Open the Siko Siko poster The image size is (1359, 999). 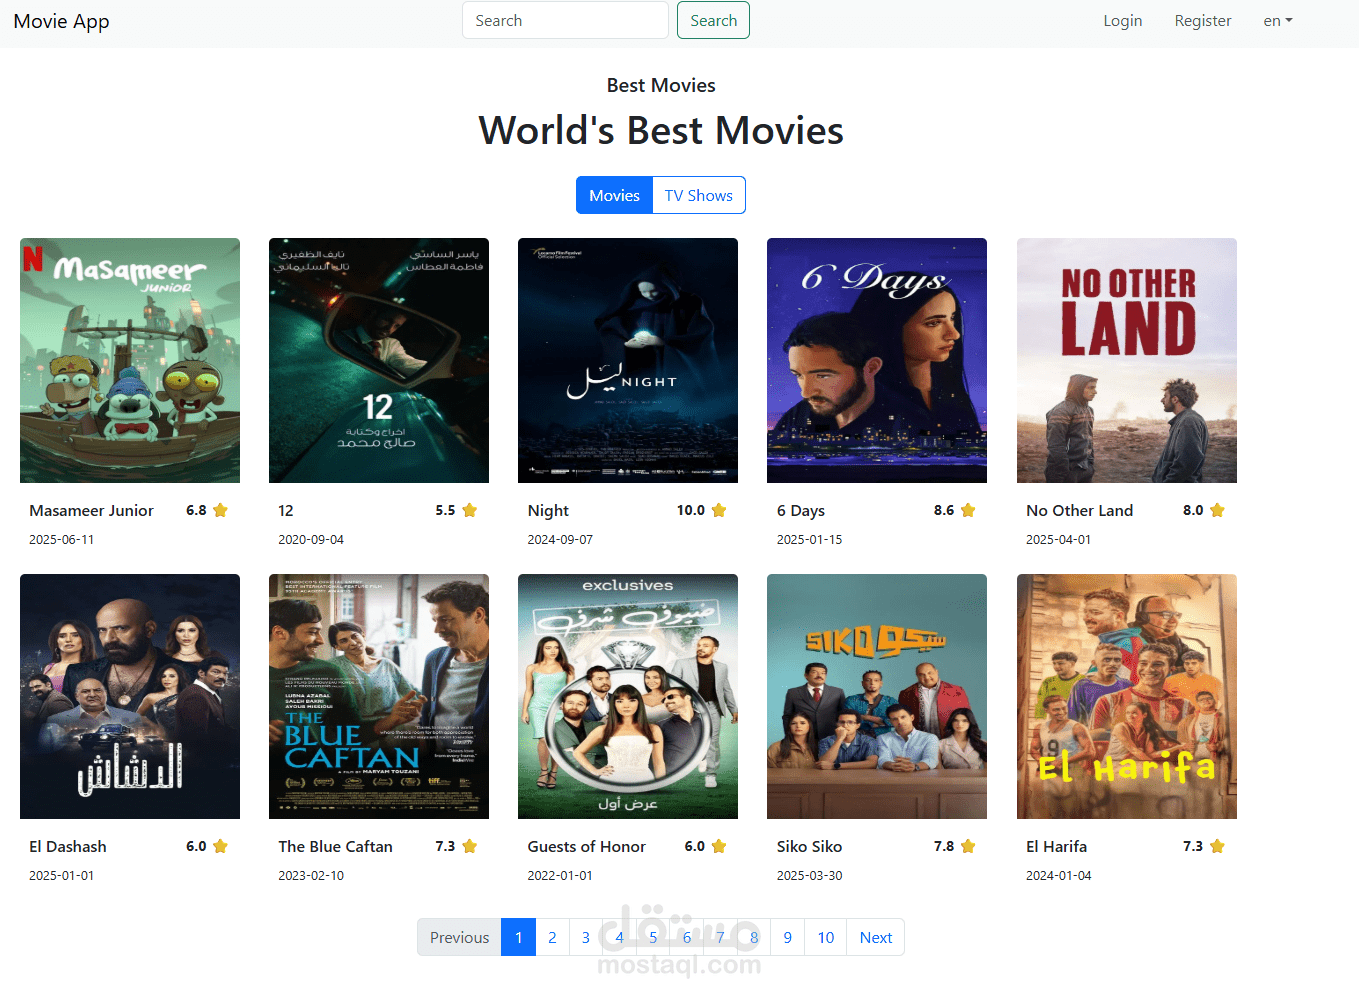(877, 696)
